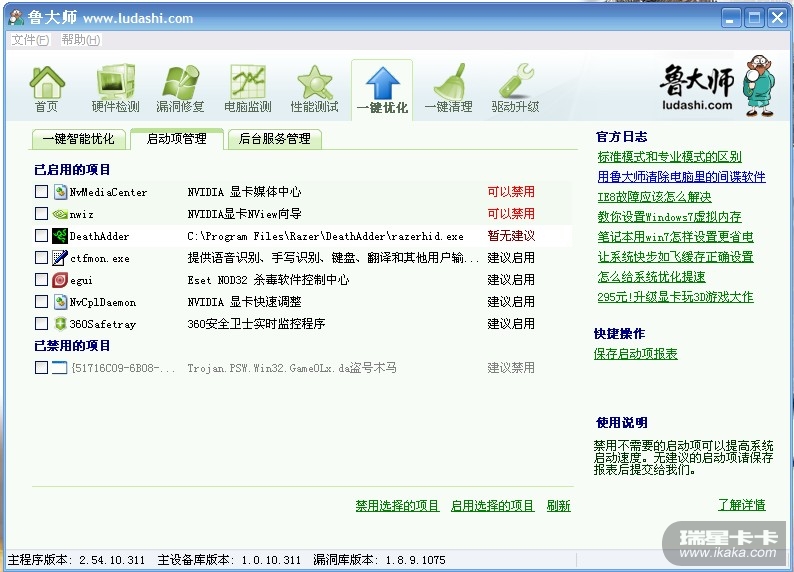This screenshot has width=794, height=572.
Task: Click Trojan.PSW.Win32.GameOLx description text
Action: coord(292,368)
